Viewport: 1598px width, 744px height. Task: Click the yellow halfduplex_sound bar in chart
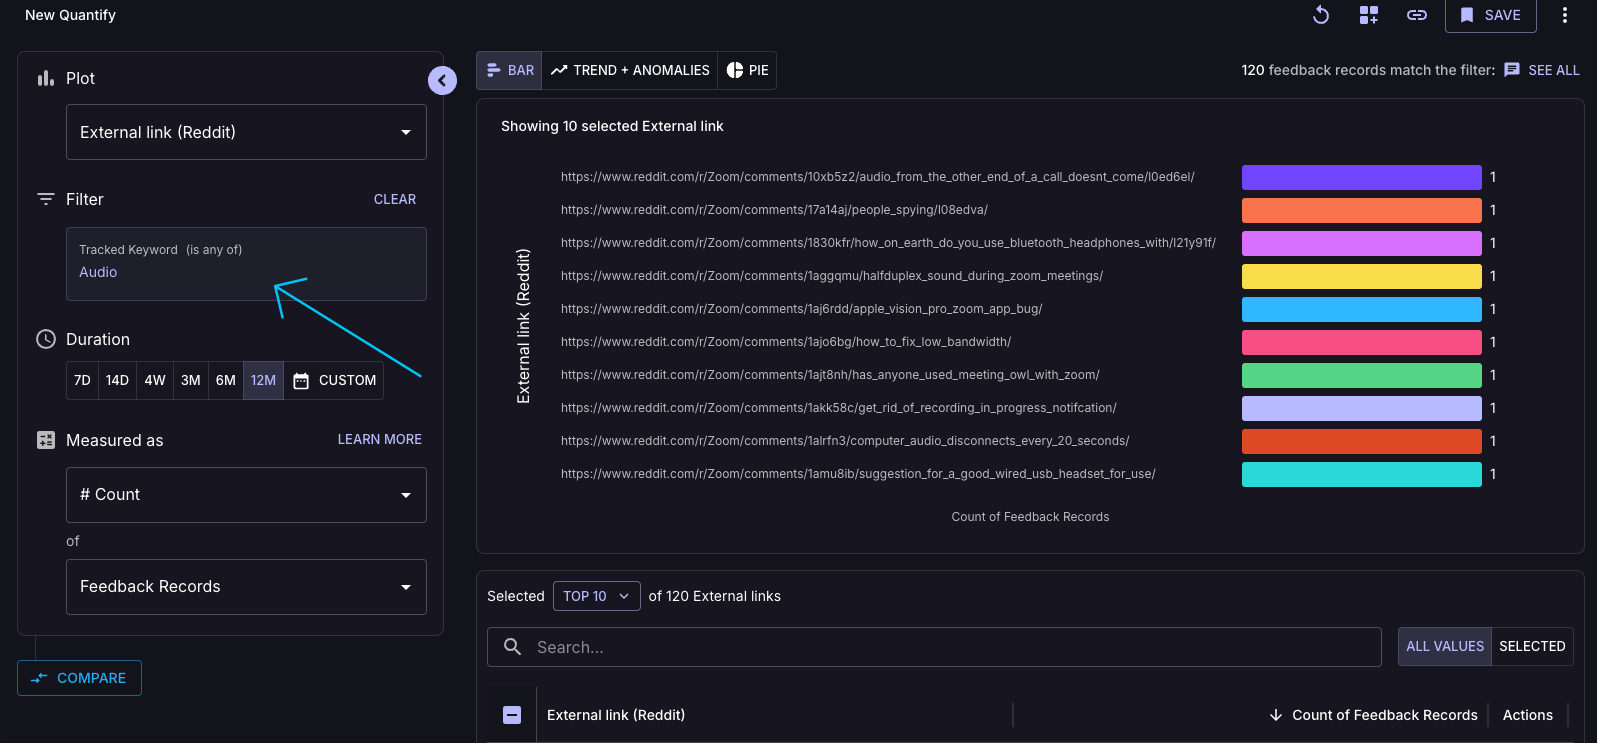coord(1361,276)
